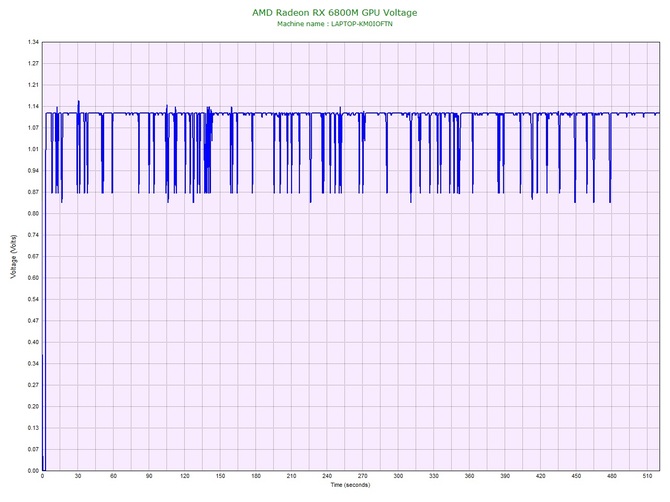Select the 0.67 voltage axis label
Screen dimensions: 670x502
[x=33, y=256]
